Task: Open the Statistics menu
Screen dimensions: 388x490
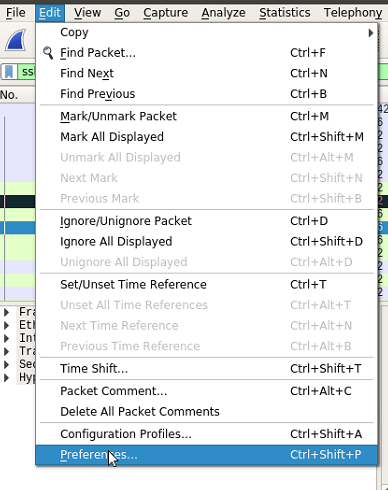Action: 285,13
